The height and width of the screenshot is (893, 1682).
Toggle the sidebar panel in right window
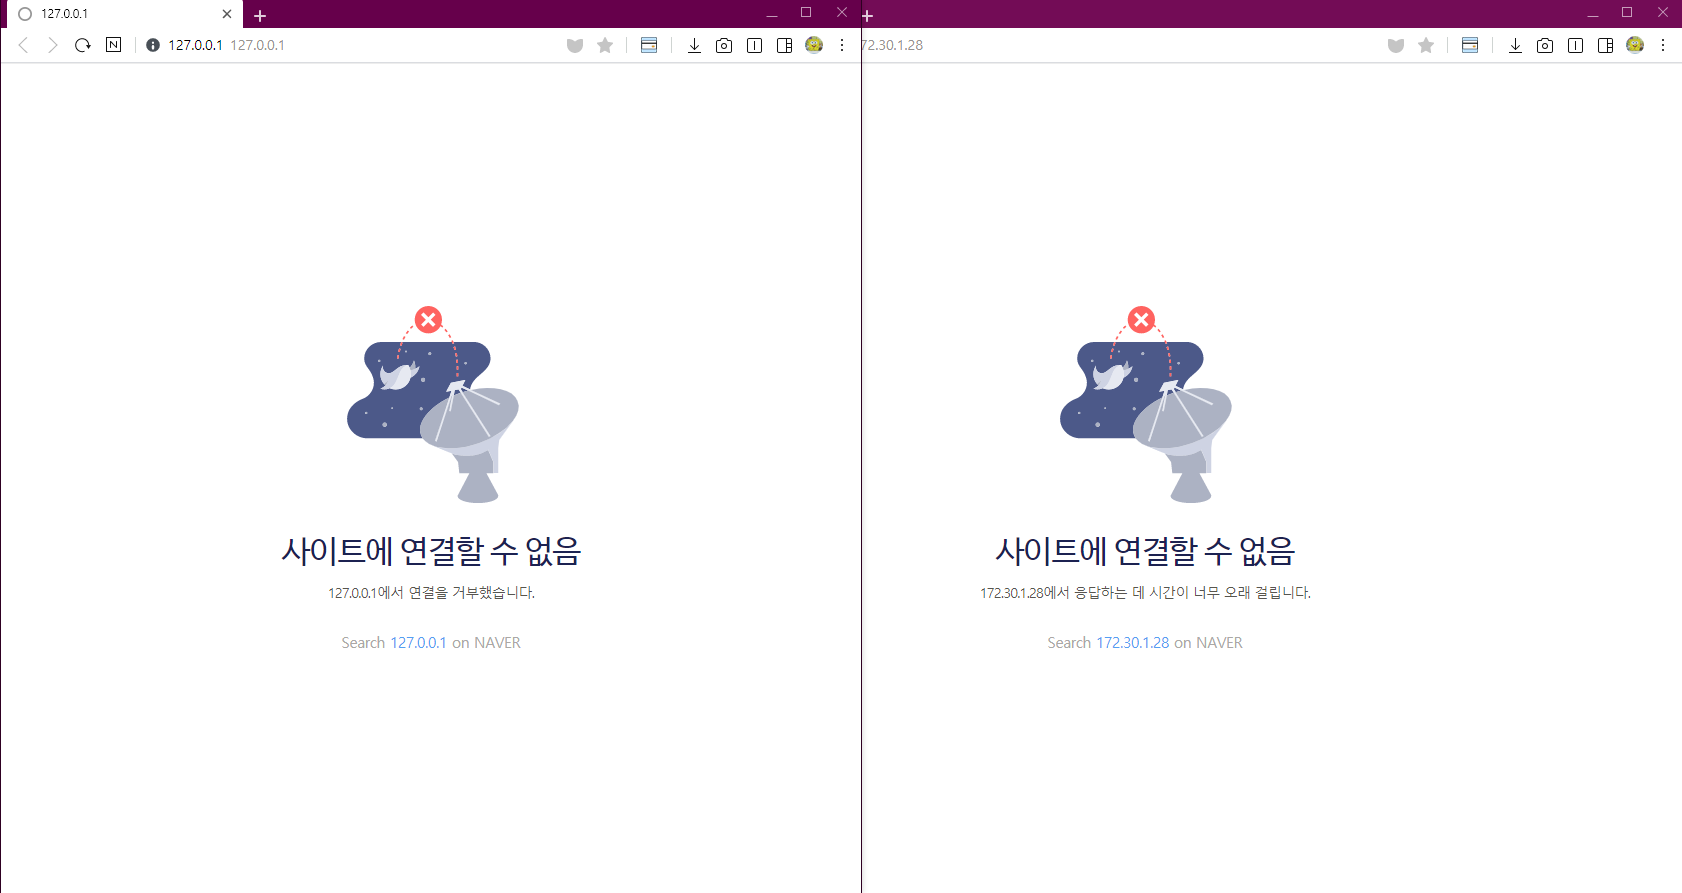[1606, 45]
